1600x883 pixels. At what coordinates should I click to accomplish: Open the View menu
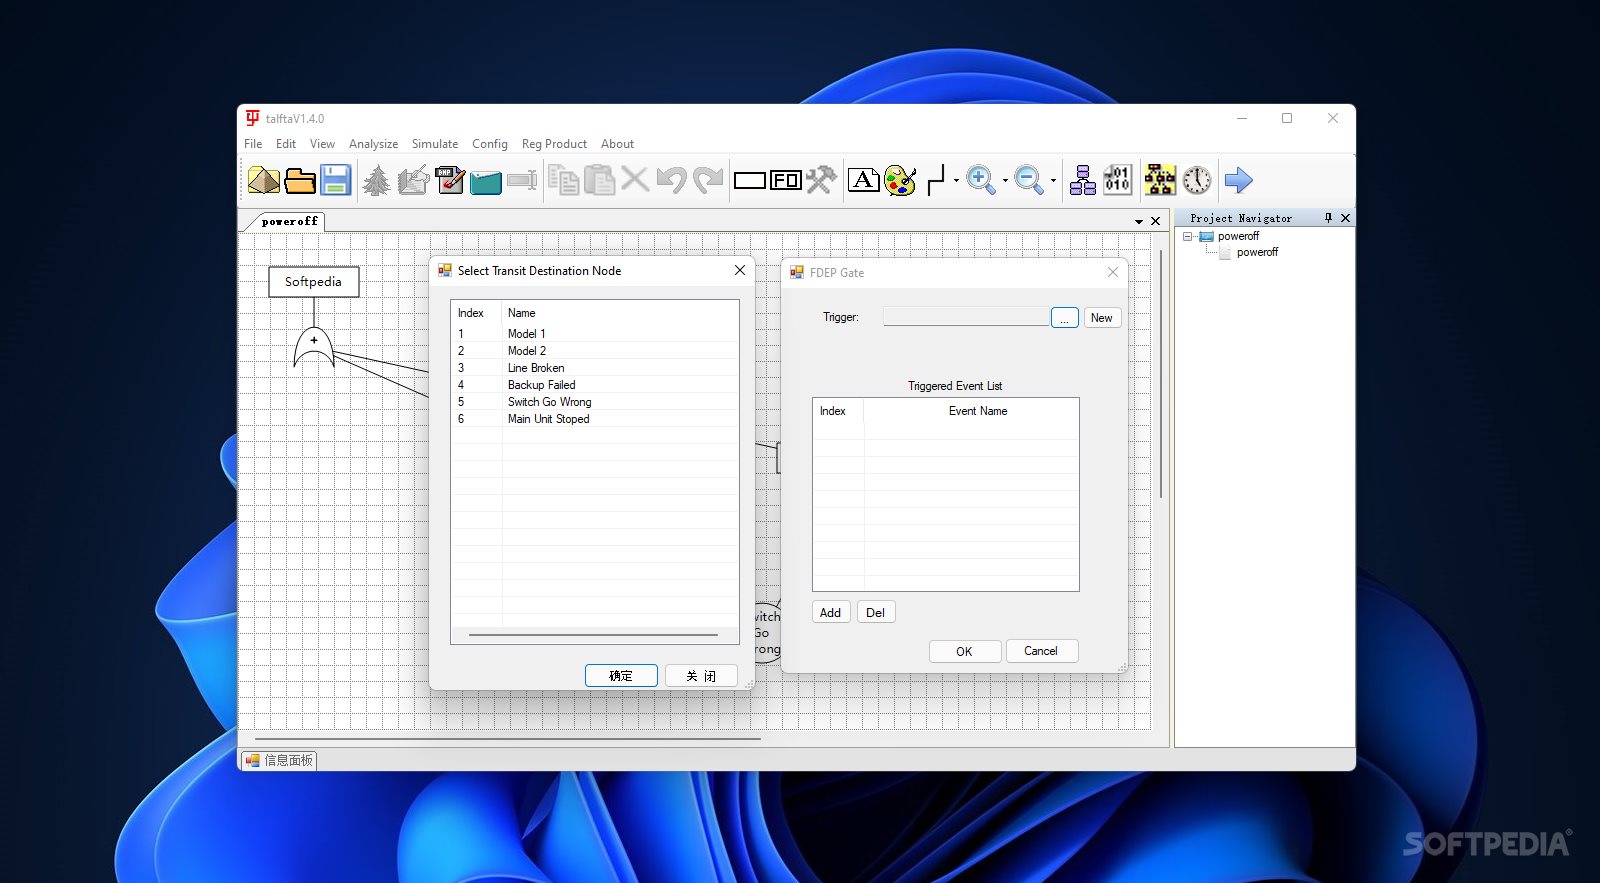tap(322, 144)
